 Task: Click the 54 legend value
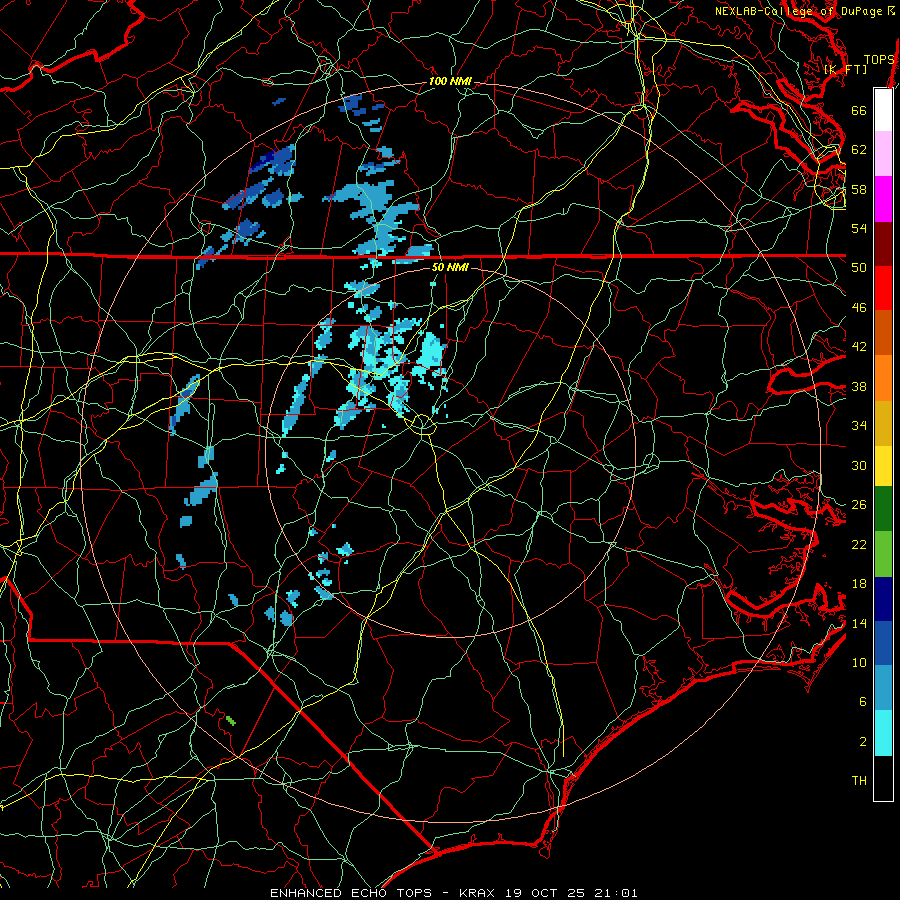859,228
